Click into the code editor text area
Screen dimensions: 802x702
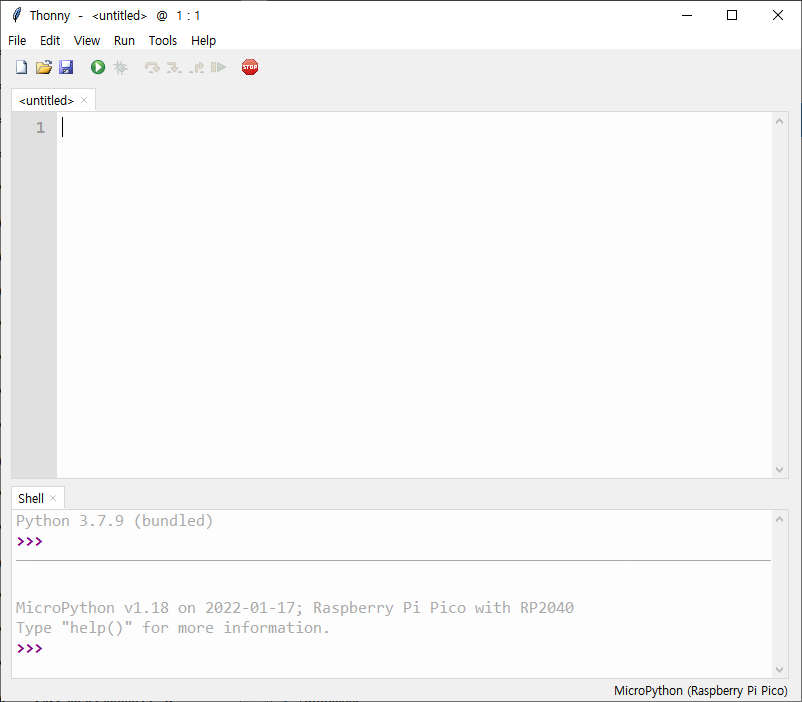(x=414, y=295)
